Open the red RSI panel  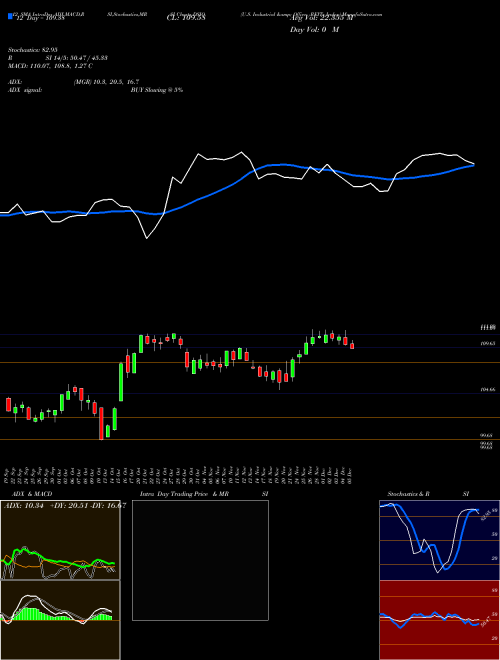[439, 620]
